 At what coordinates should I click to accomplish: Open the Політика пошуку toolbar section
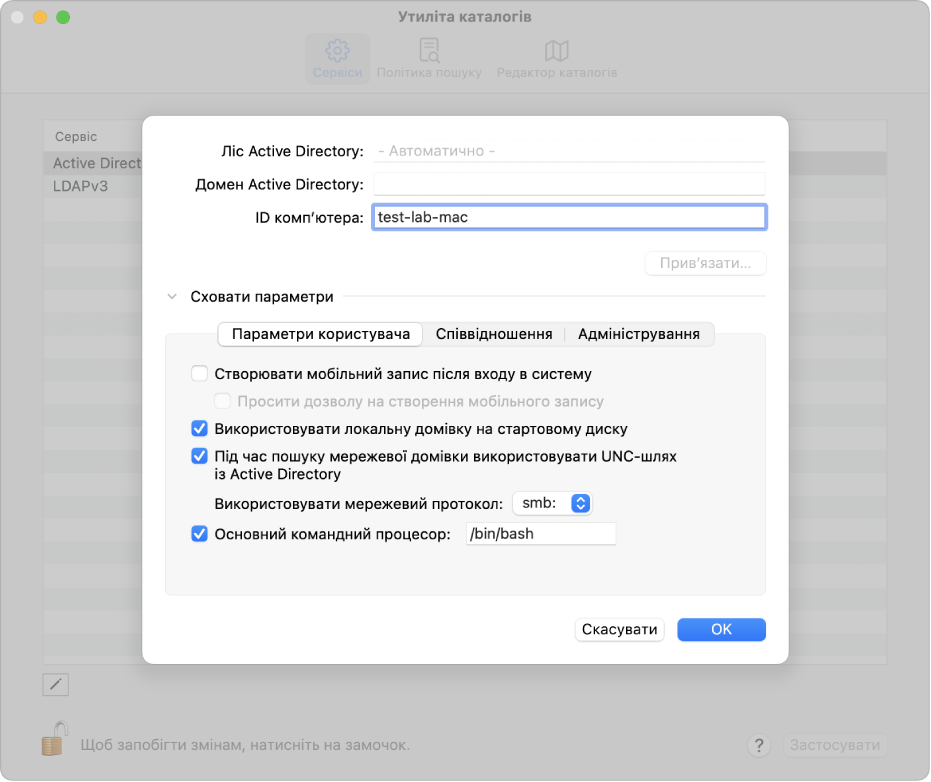(429, 59)
